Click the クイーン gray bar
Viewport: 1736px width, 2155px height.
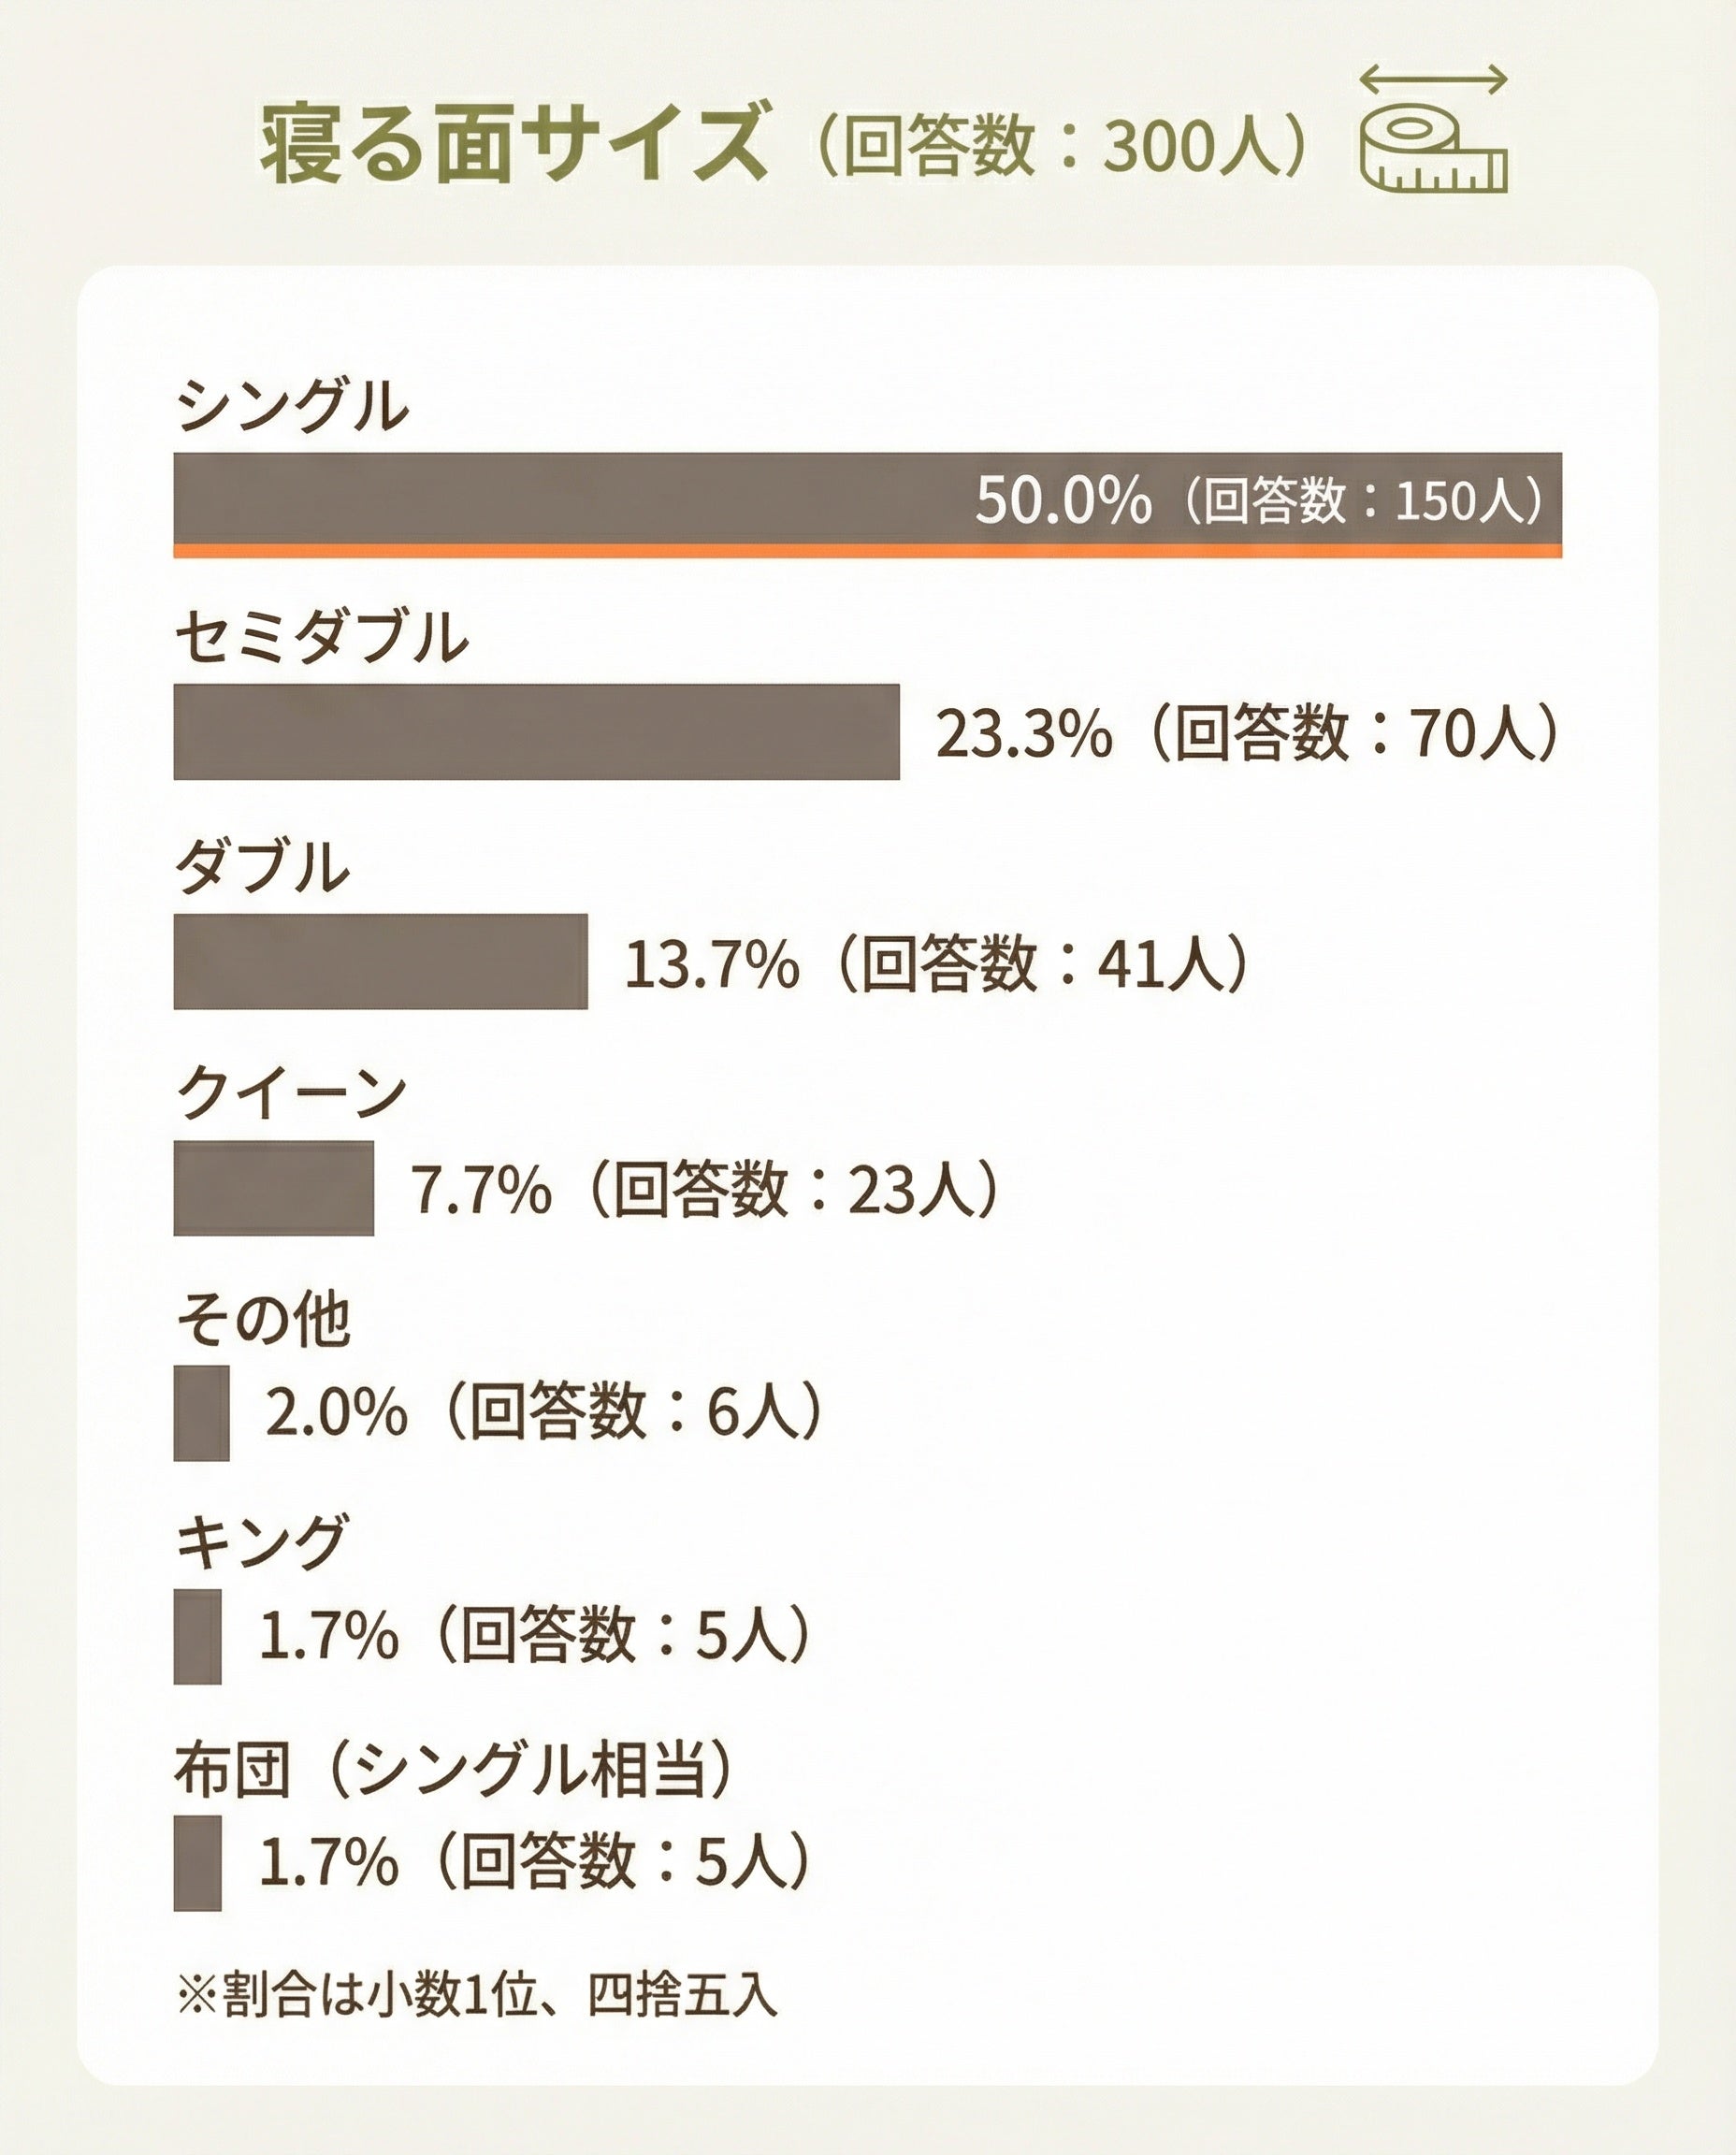pos(273,1188)
